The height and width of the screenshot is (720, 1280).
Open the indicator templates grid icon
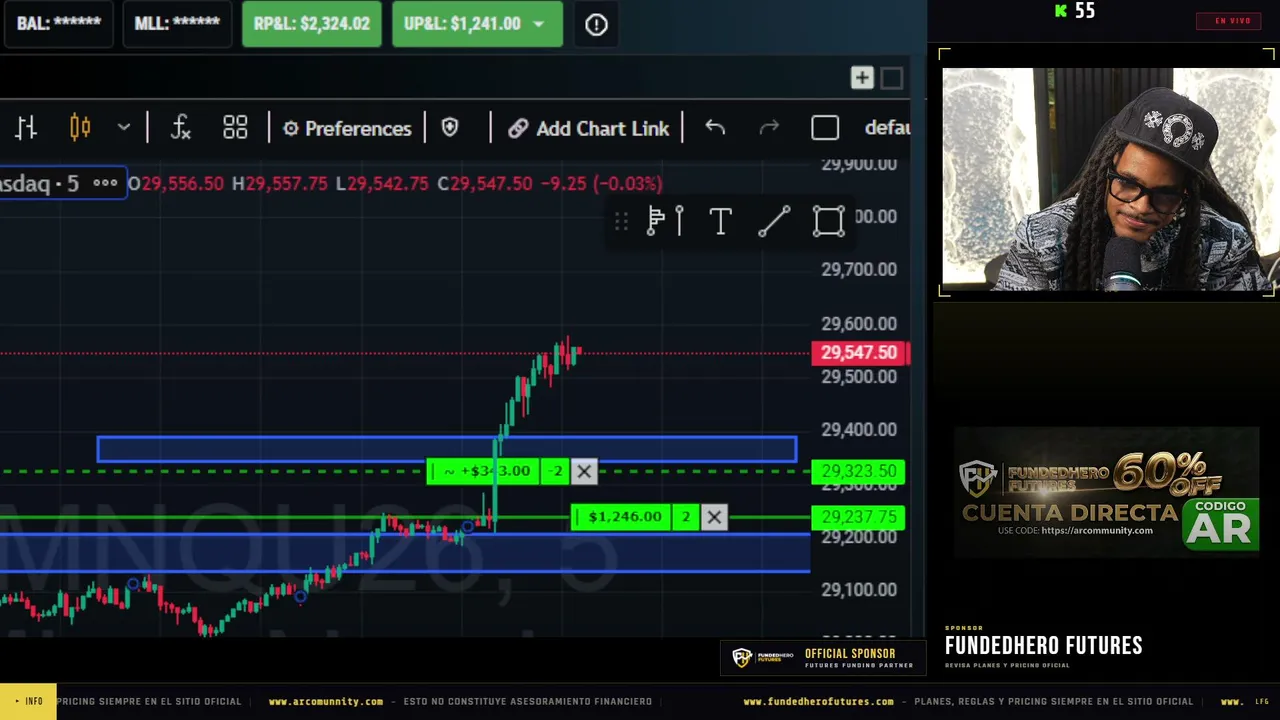point(235,128)
